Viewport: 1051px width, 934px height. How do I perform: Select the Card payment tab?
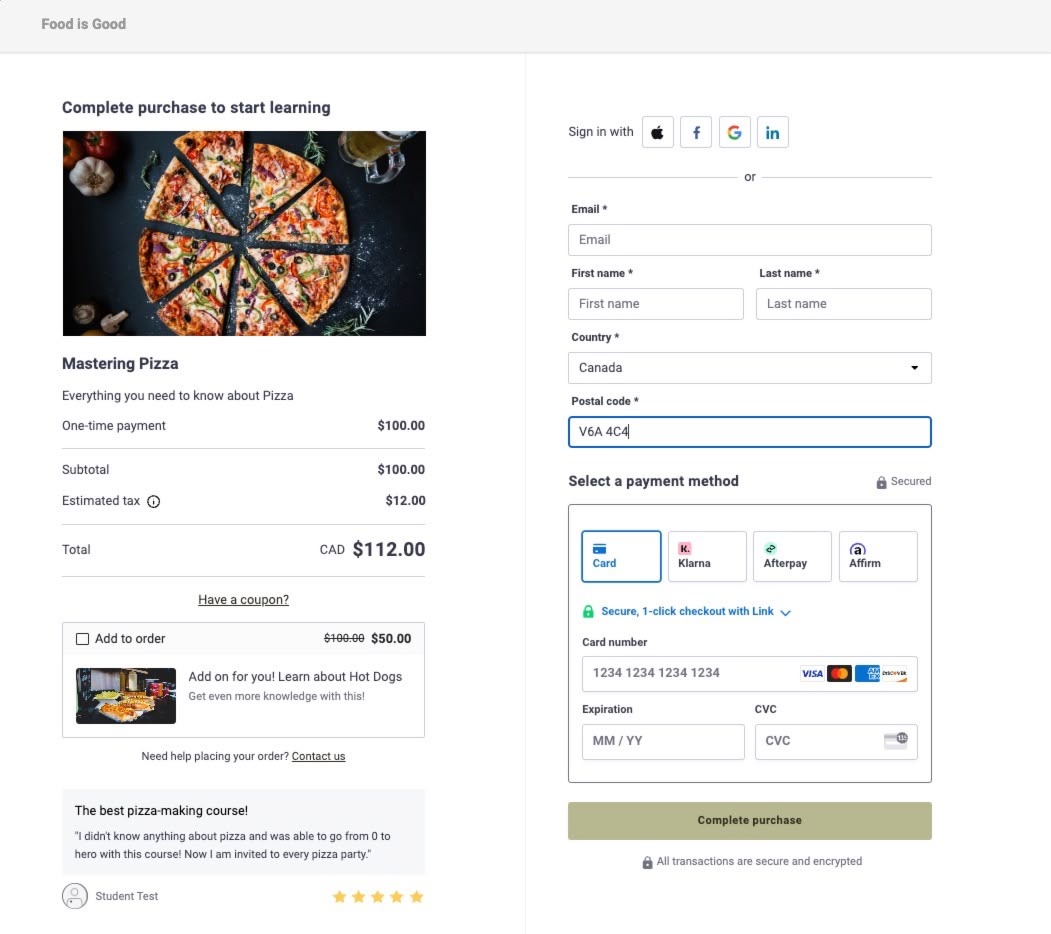point(620,555)
